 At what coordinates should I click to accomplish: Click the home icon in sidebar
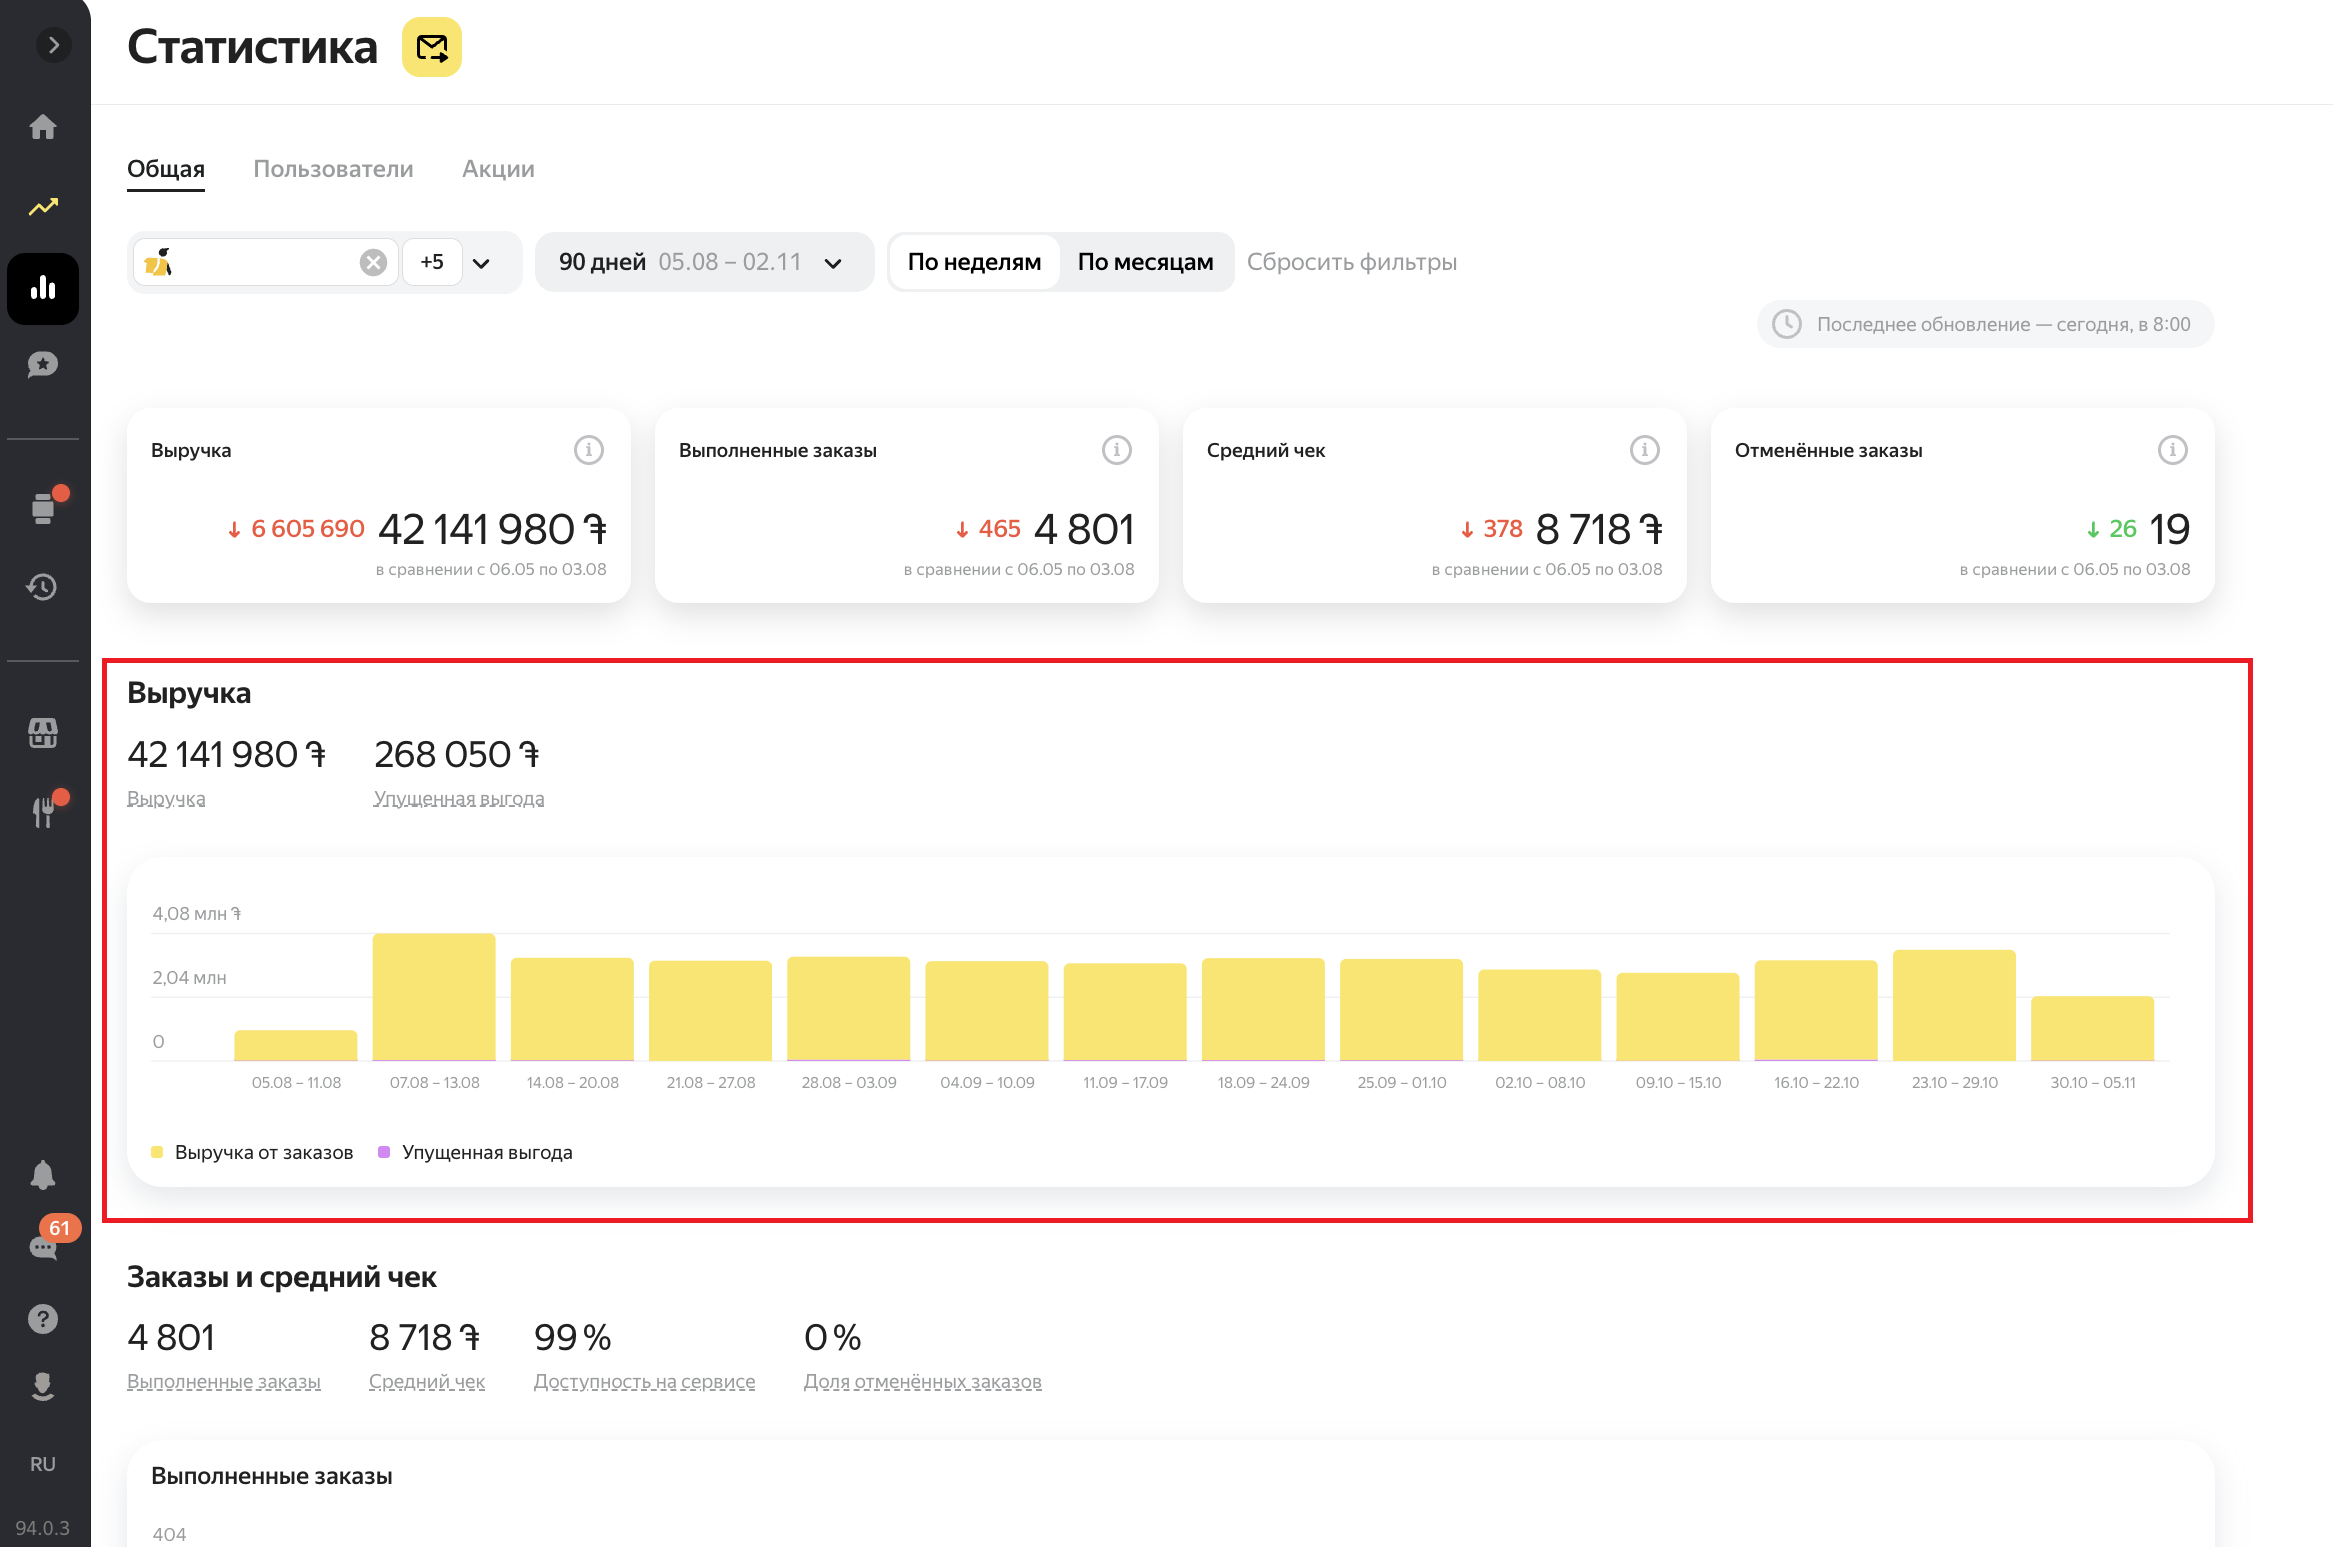[43, 127]
